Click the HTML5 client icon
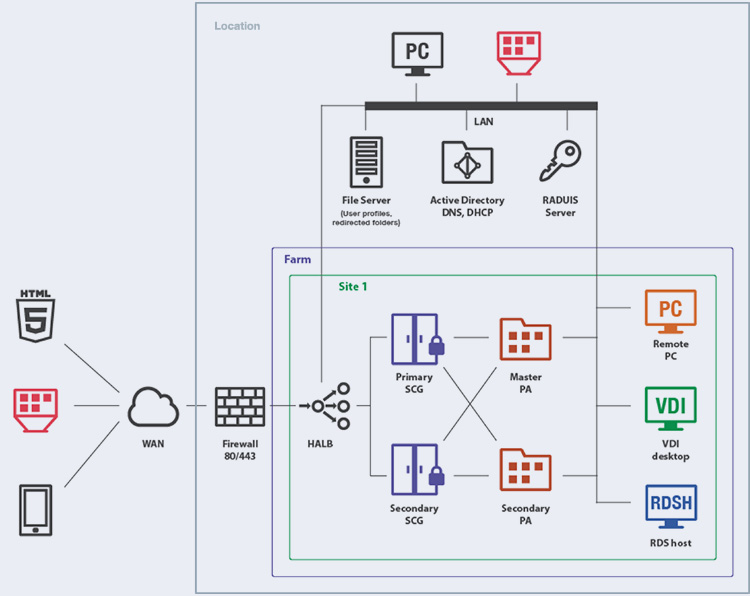 [x=36, y=316]
